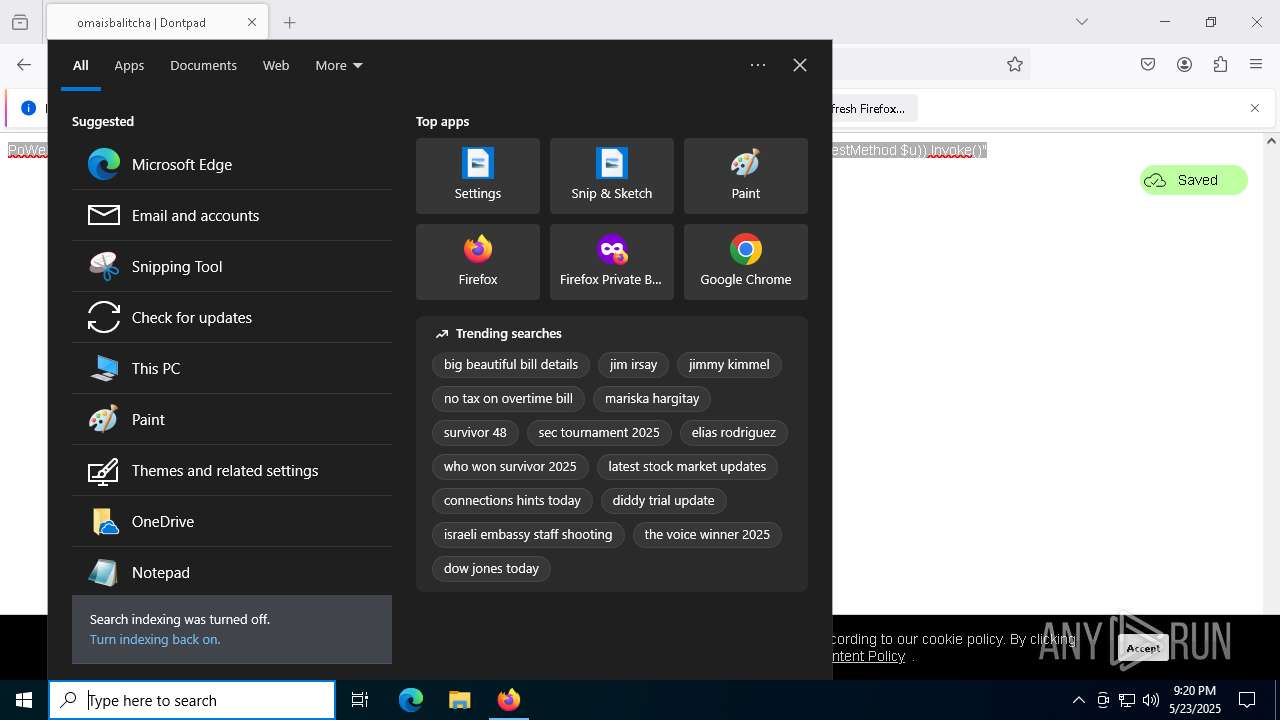Search sec tournament 2025
This screenshot has width=1280, height=720.
tap(599, 433)
